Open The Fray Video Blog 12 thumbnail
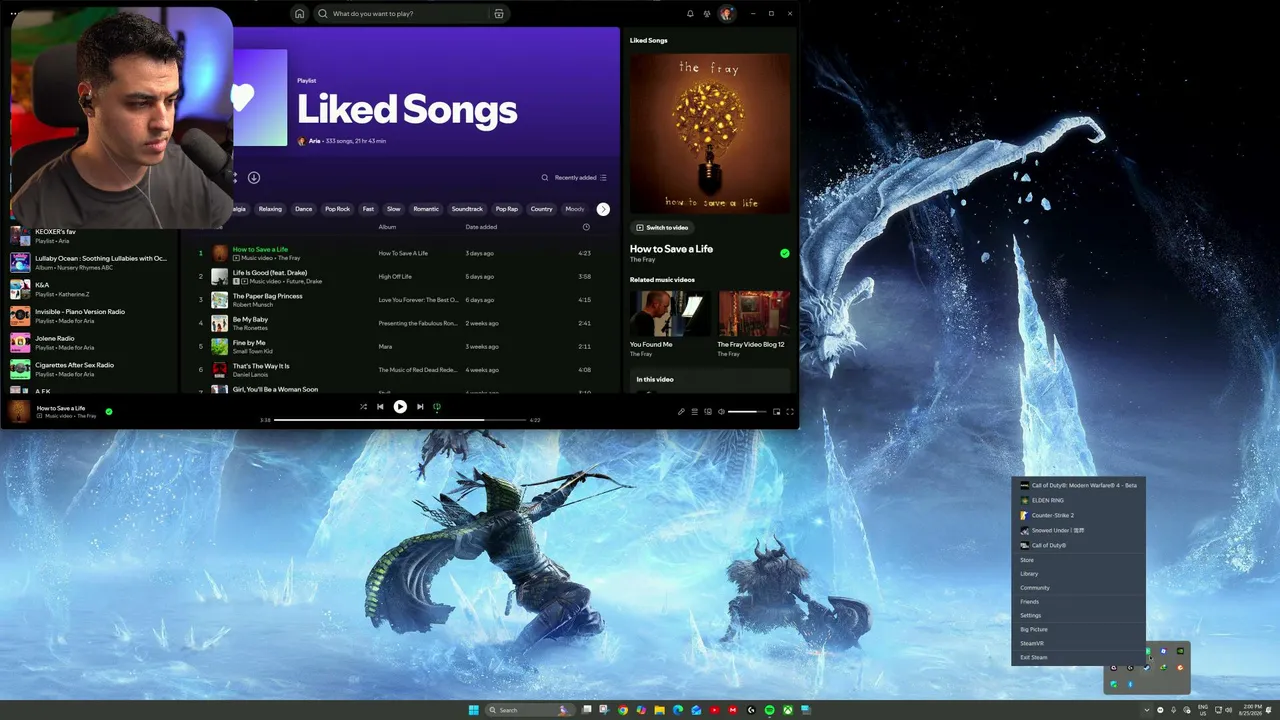The width and height of the screenshot is (1280, 720). pyautogui.click(x=754, y=313)
